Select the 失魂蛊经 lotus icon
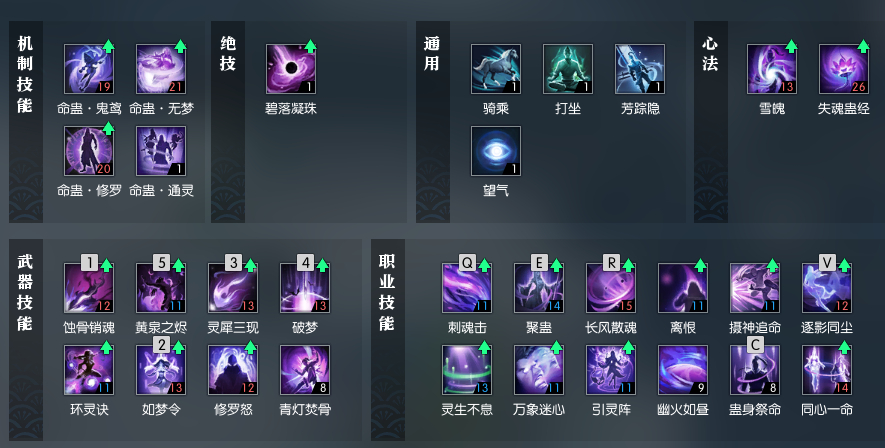 click(x=844, y=69)
